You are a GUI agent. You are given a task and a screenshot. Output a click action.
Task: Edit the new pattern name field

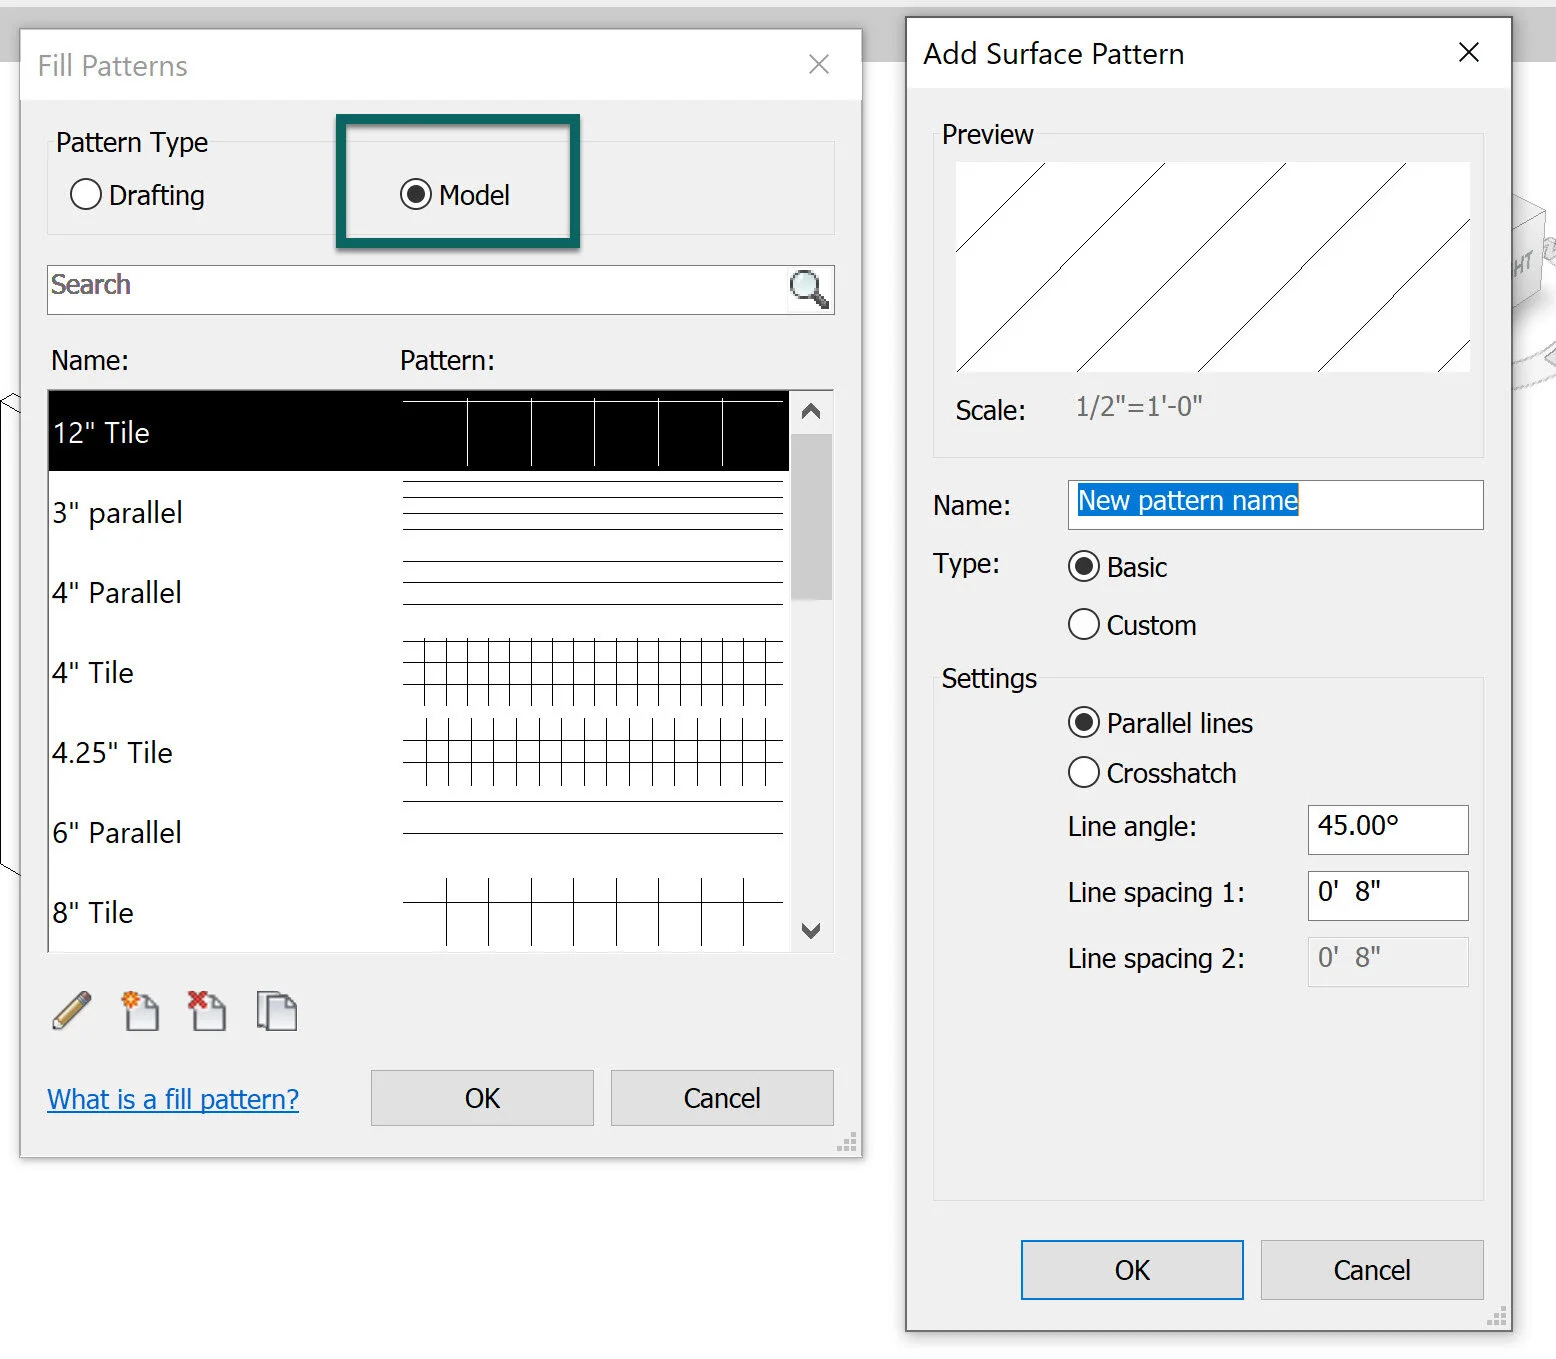[1274, 504]
